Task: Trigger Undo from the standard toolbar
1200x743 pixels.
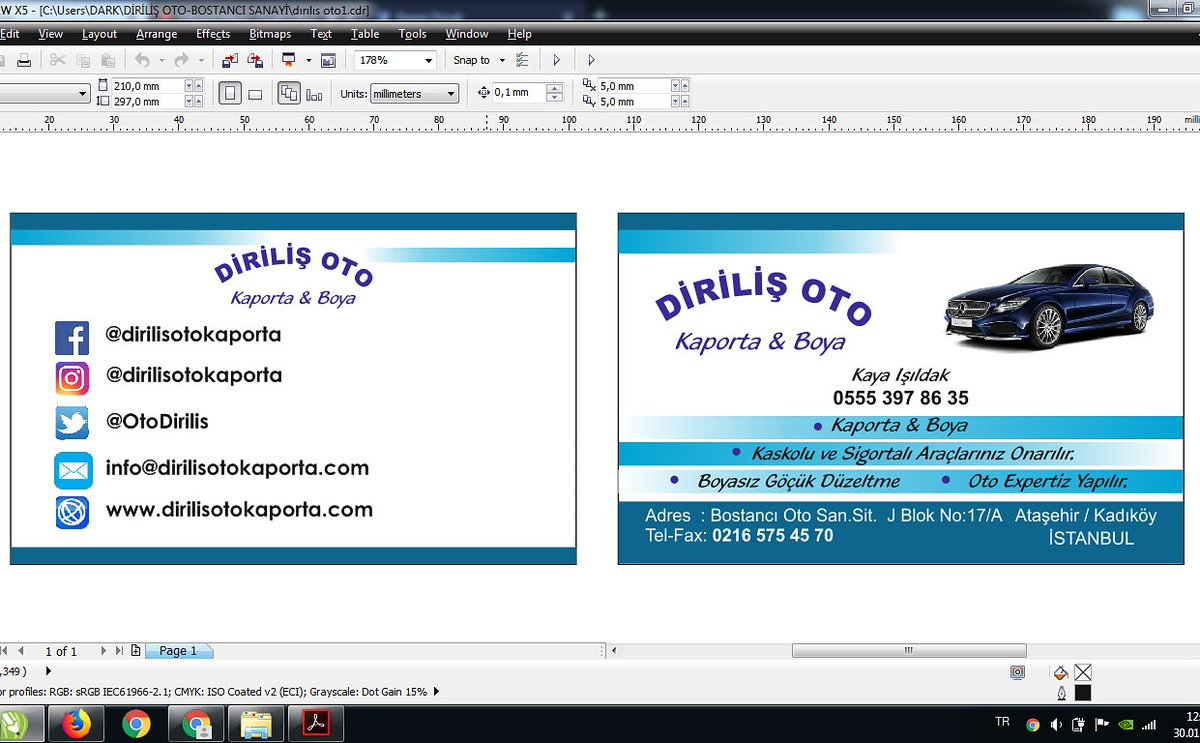Action: 144,60
